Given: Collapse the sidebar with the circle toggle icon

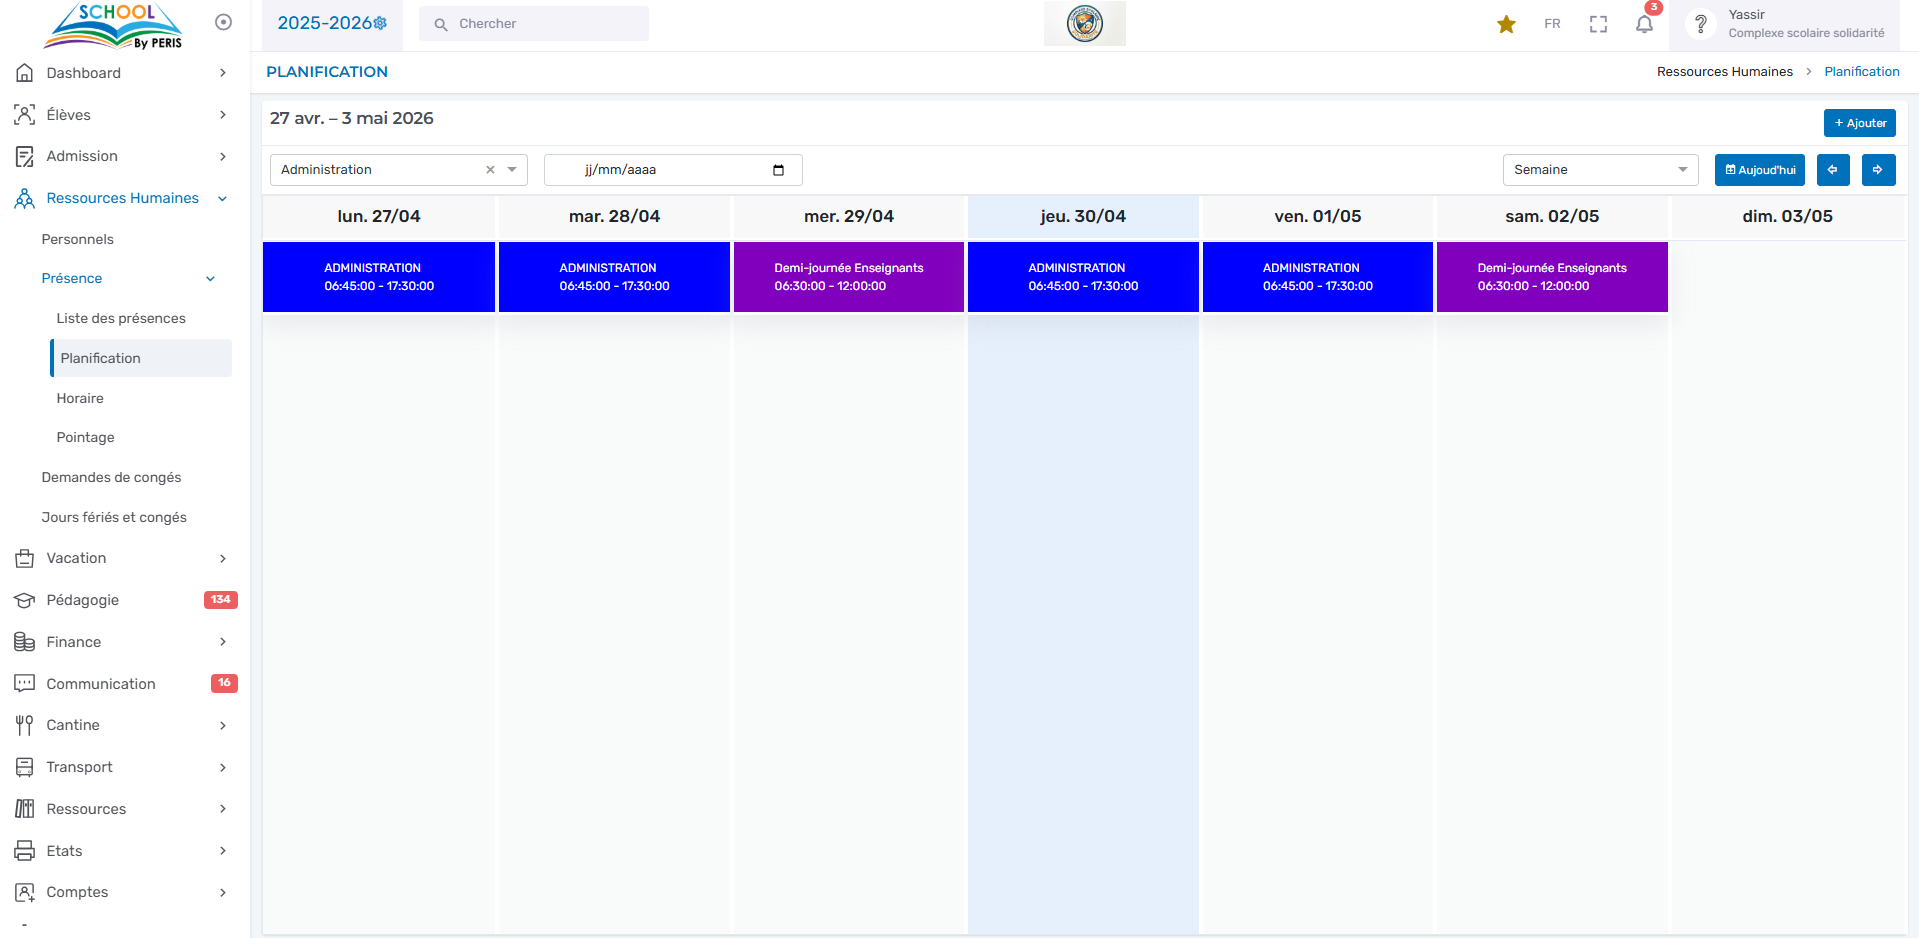Looking at the screenshot, I should pos(222,21).
